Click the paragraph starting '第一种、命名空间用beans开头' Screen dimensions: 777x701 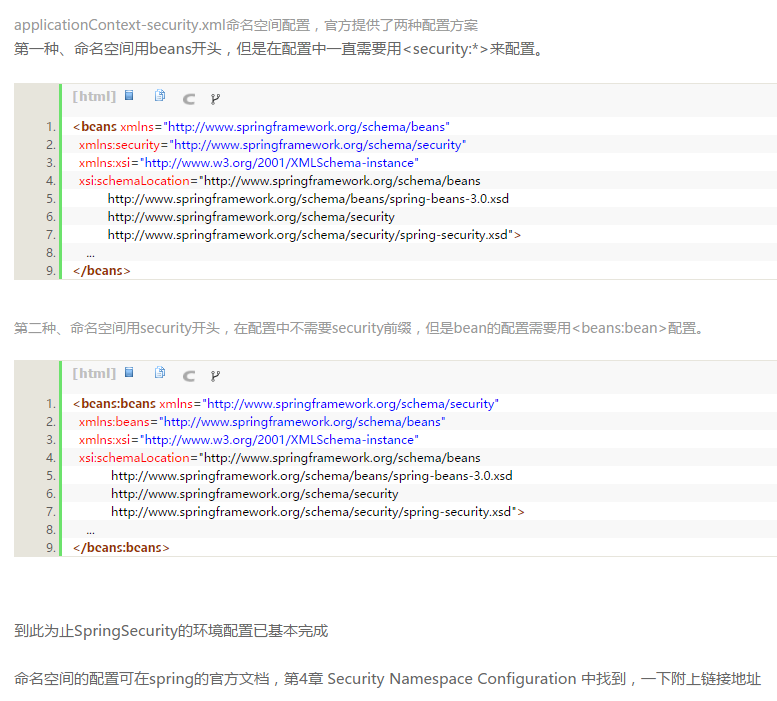(280, 49)
